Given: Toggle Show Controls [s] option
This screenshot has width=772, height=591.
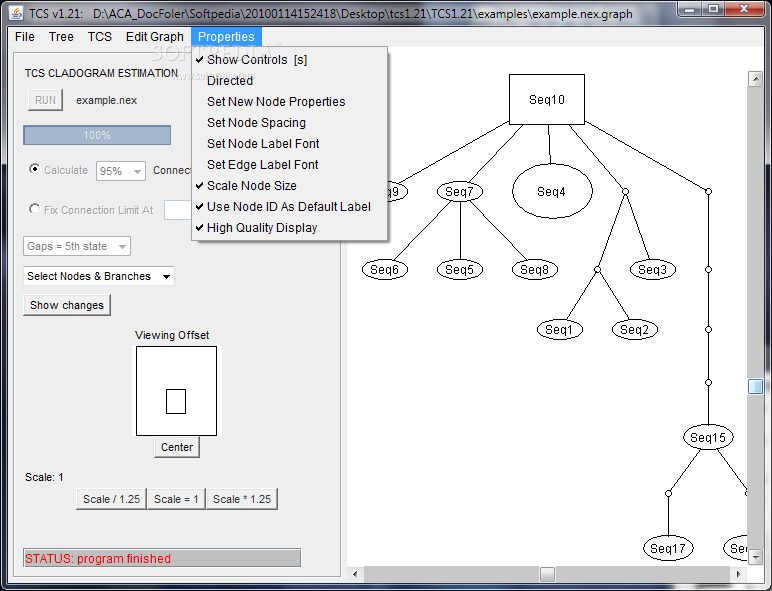Looking at the screenshot, I should click(290, 60).
